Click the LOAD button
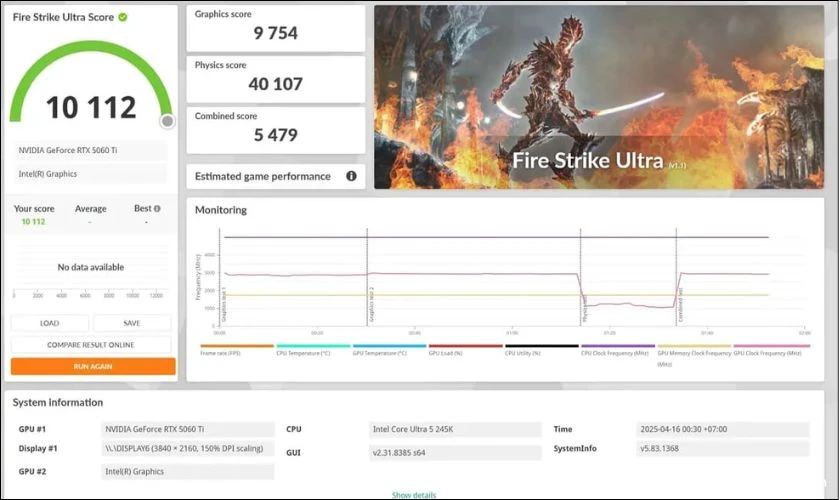840x500 pixels. pos(50,323)
